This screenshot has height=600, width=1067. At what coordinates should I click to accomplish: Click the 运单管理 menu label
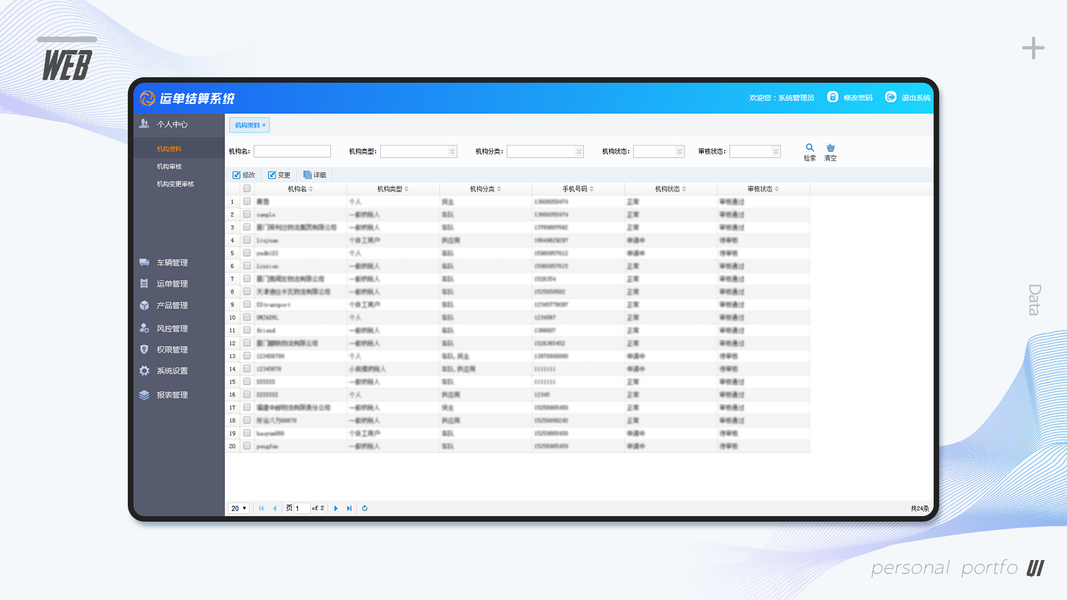click(x=172, y=284)
